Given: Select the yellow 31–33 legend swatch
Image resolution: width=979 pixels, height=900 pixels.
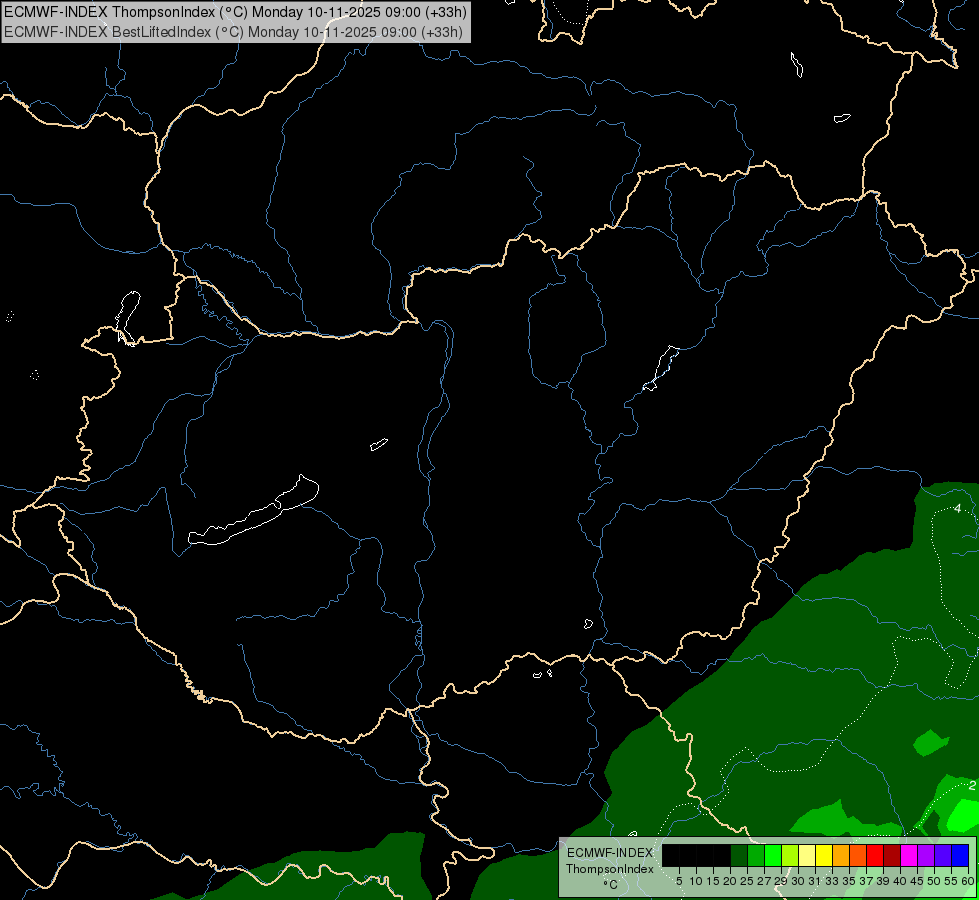Looking at the screenshot, I should 824,855.
